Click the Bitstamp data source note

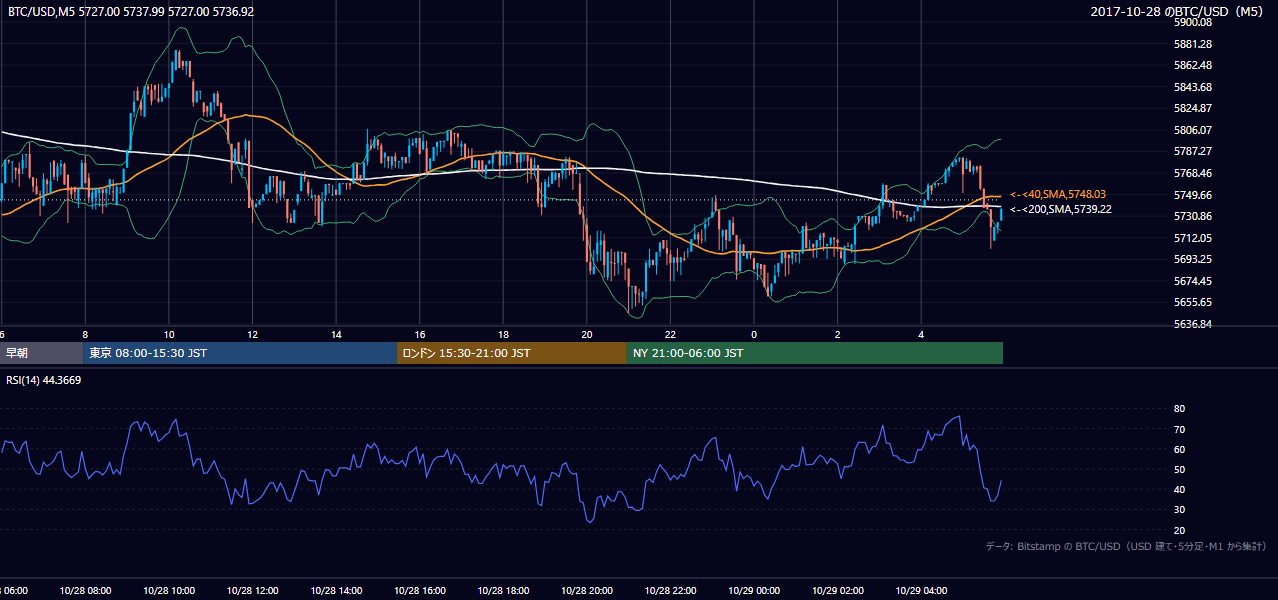[1126, 546]
